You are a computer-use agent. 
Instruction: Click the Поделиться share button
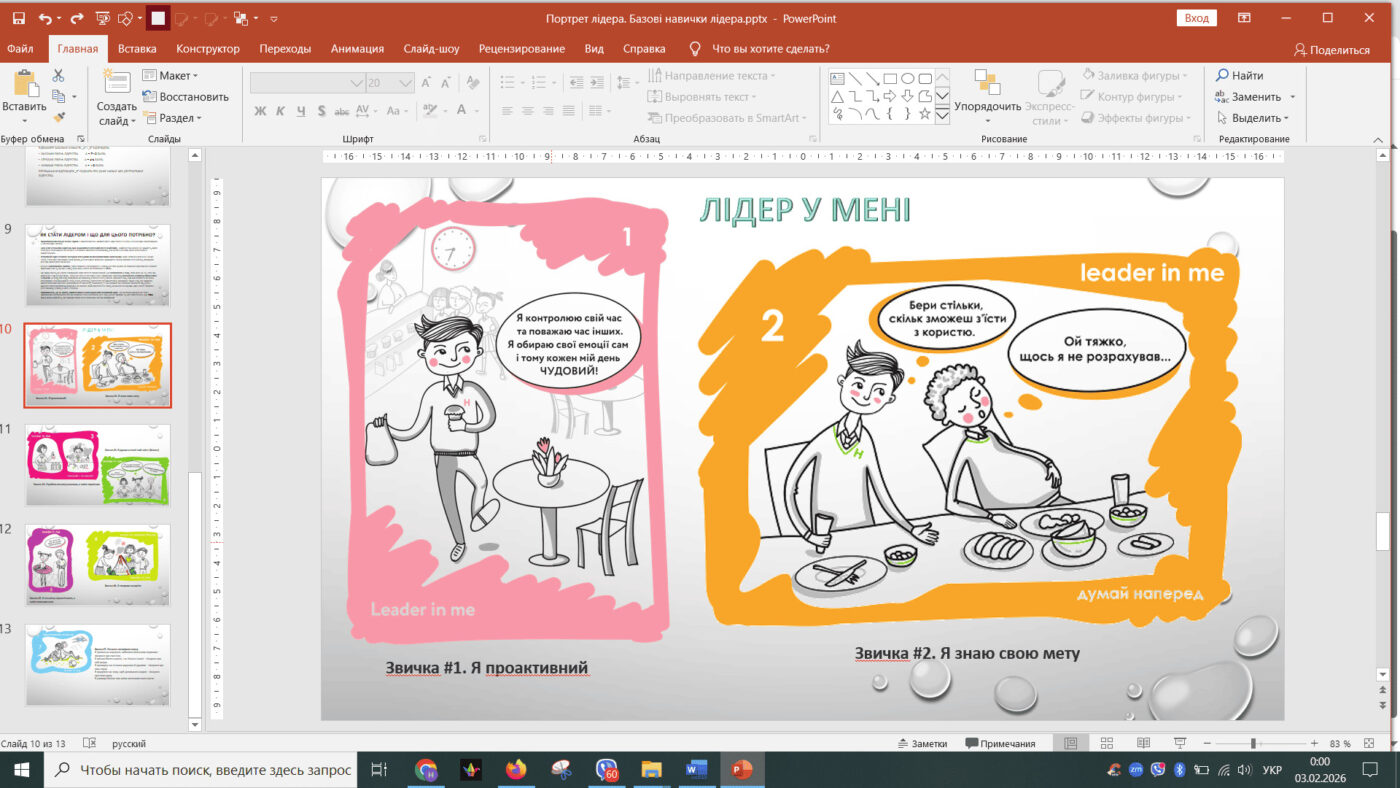coord(1331,50)
